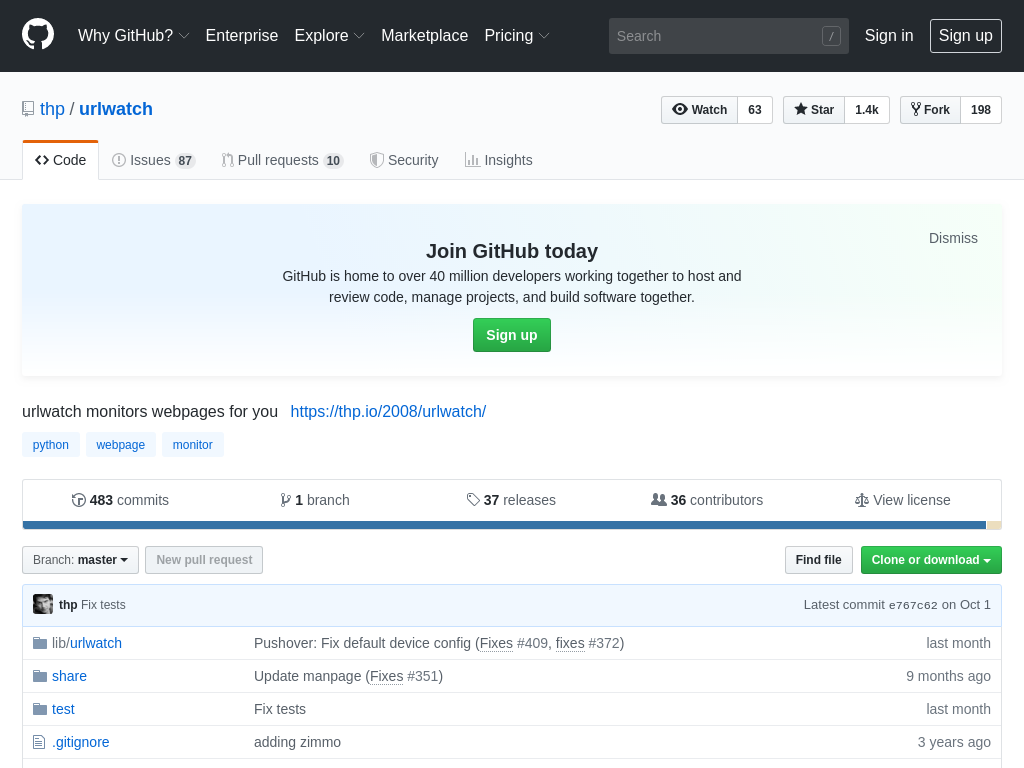Switch to the Pull requests tab
The width and height of the screenshot is (1024, 768).
[x=282, y=160]
